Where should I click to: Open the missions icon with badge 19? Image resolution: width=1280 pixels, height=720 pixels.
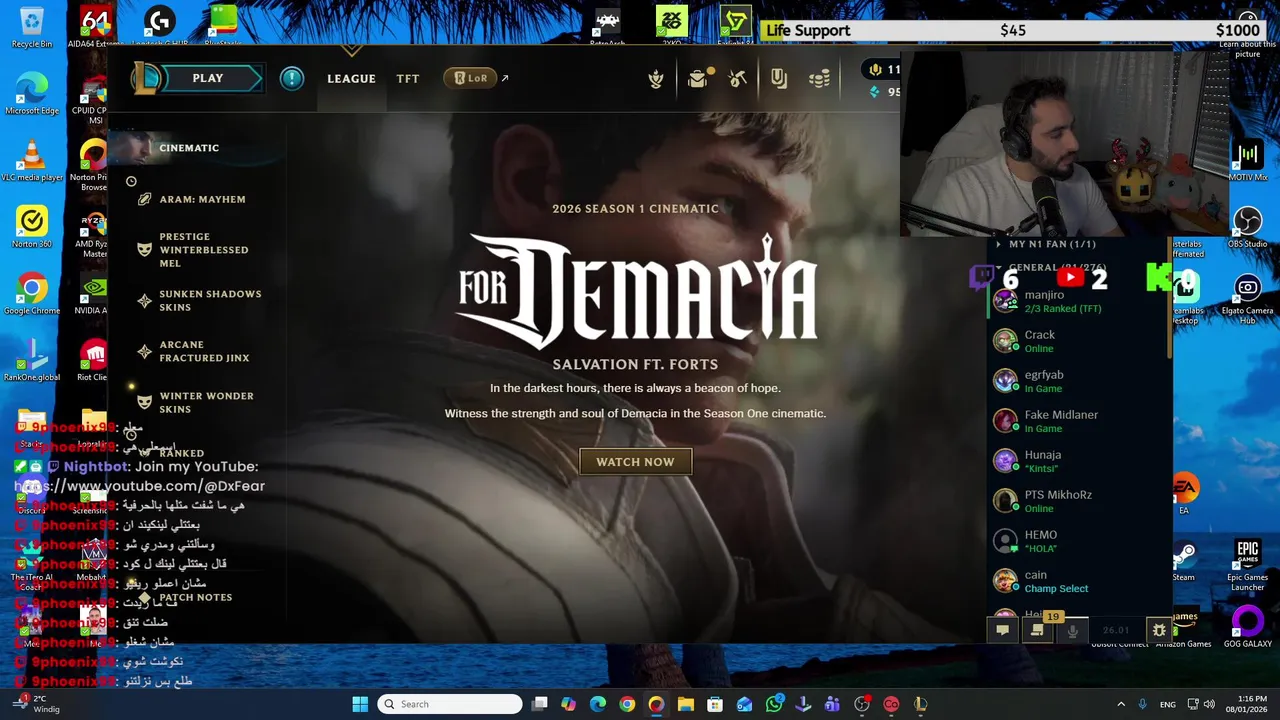(x=1038, y=630)
